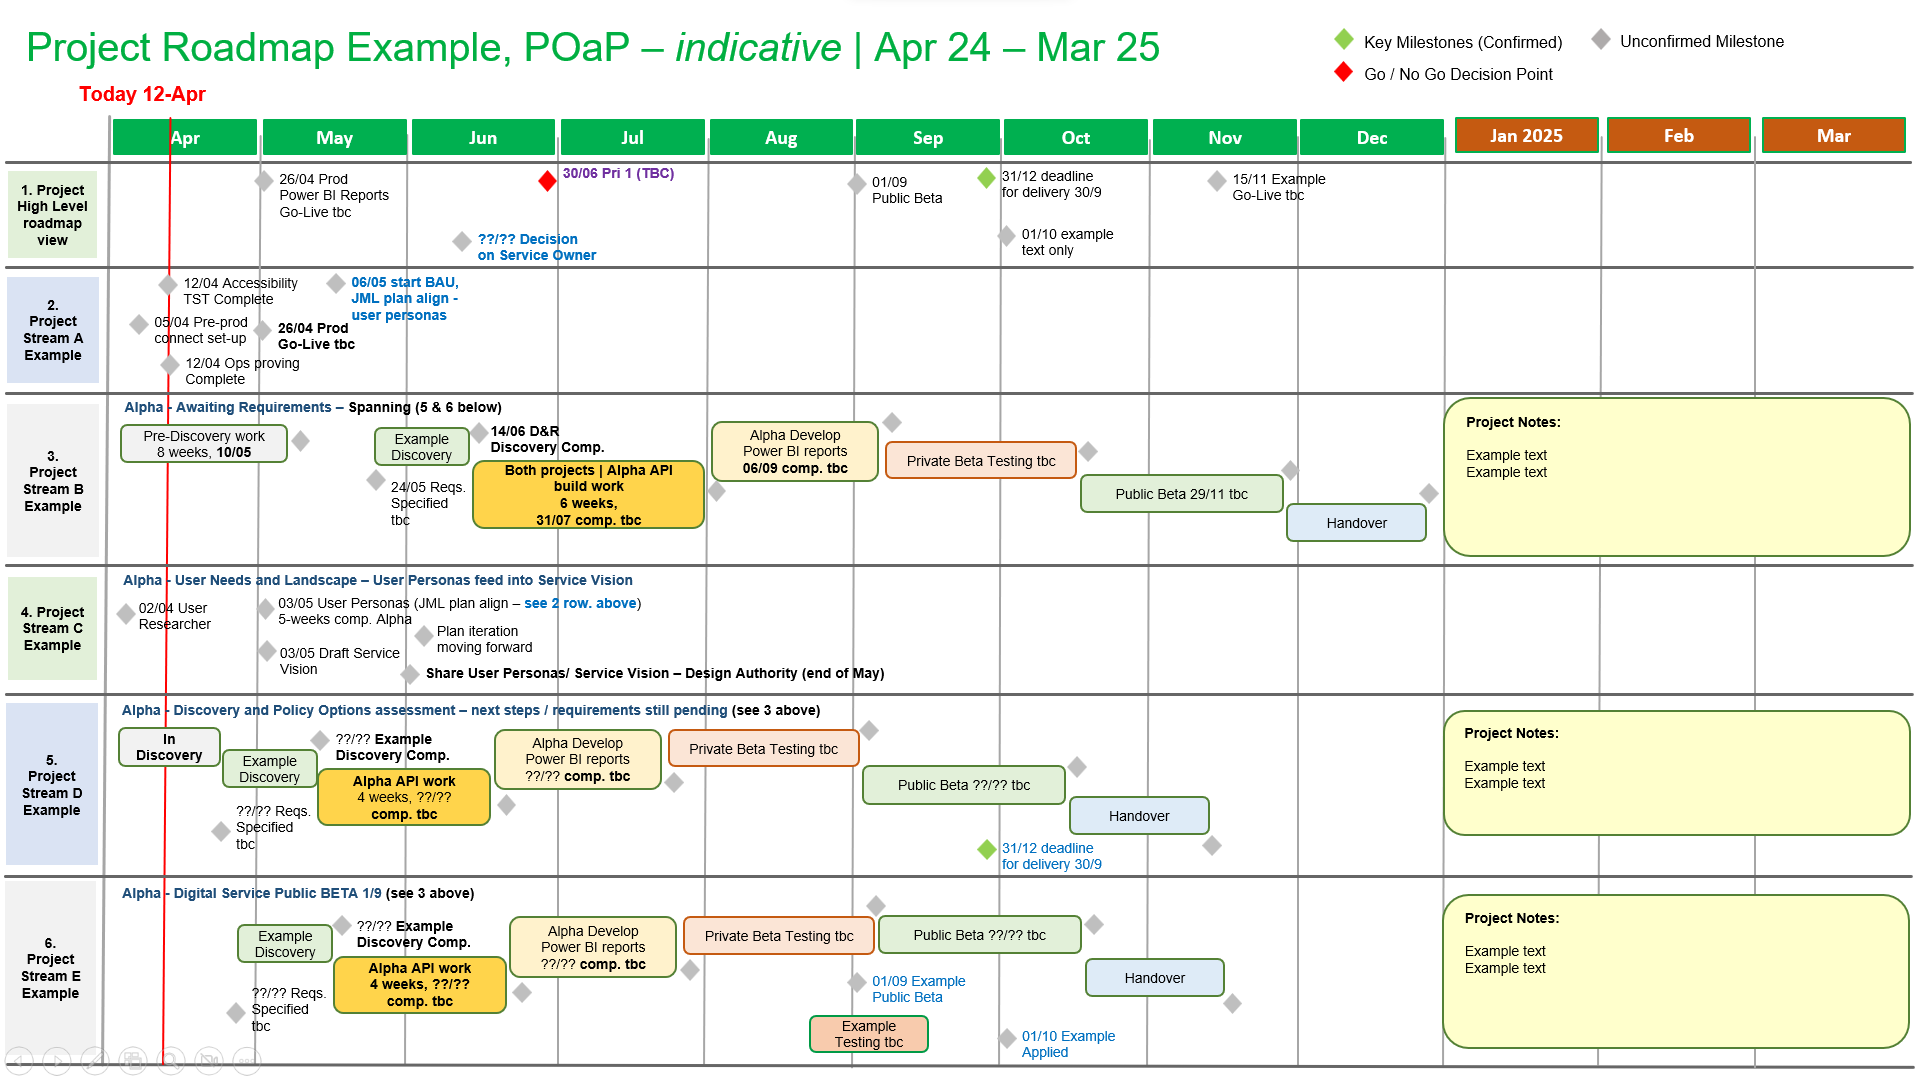Click the 'Public Beta 29/11 tbc' box
Viewport: 1920px width, 1080px height.
1181,493
